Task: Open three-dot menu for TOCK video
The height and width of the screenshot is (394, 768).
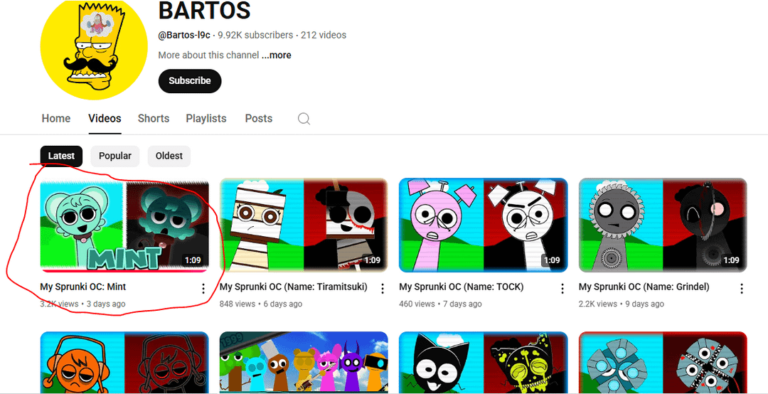Action: click(562, 289)
